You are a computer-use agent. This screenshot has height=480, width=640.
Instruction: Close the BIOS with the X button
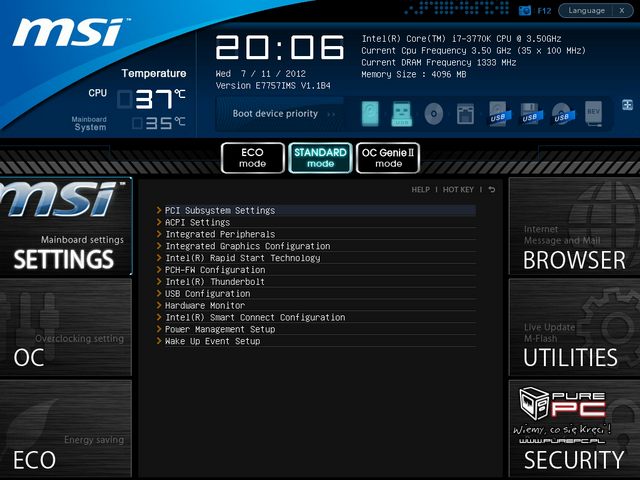[x=622, y=11]
